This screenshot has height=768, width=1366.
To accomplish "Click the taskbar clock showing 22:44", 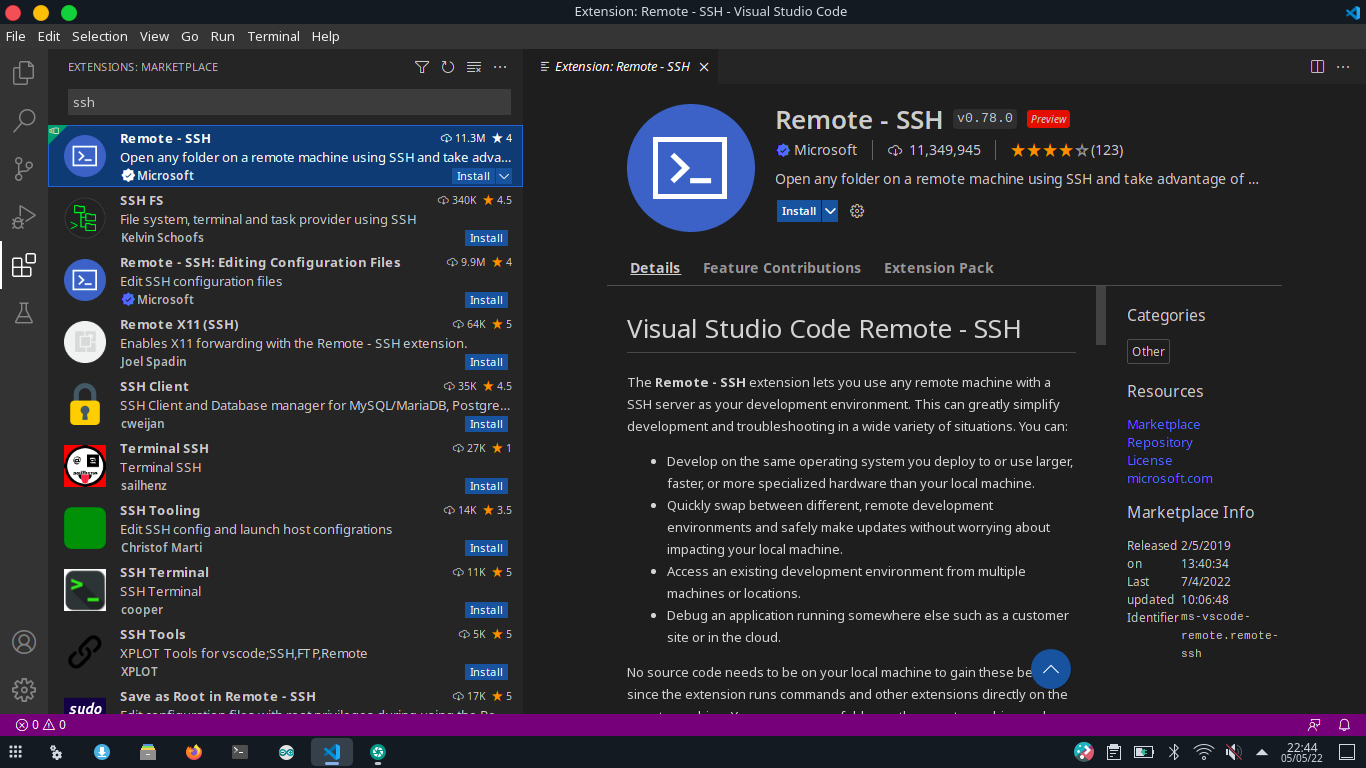I will click(1302, 752).
